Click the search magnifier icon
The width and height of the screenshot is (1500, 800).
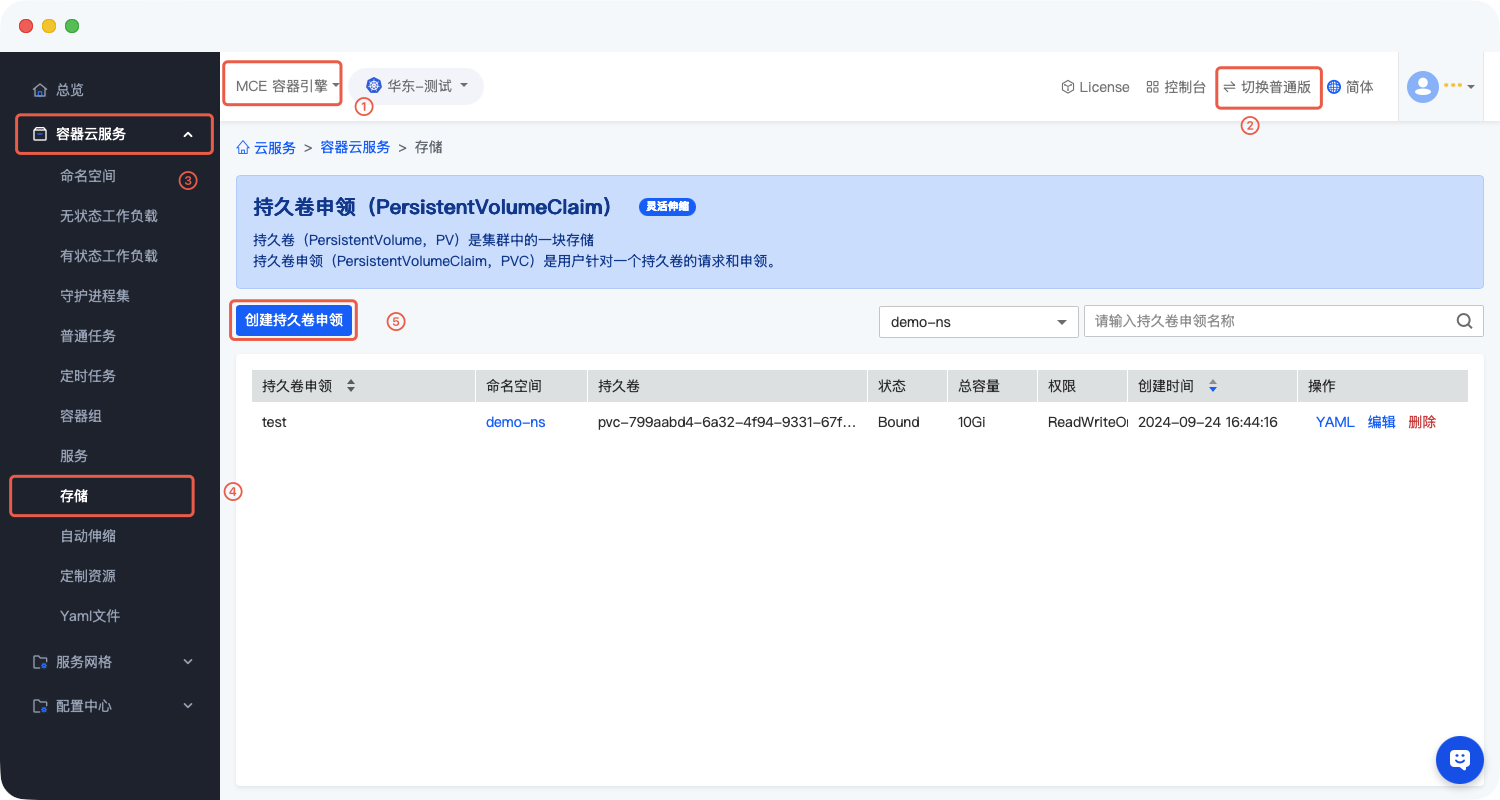point(1464,321)
